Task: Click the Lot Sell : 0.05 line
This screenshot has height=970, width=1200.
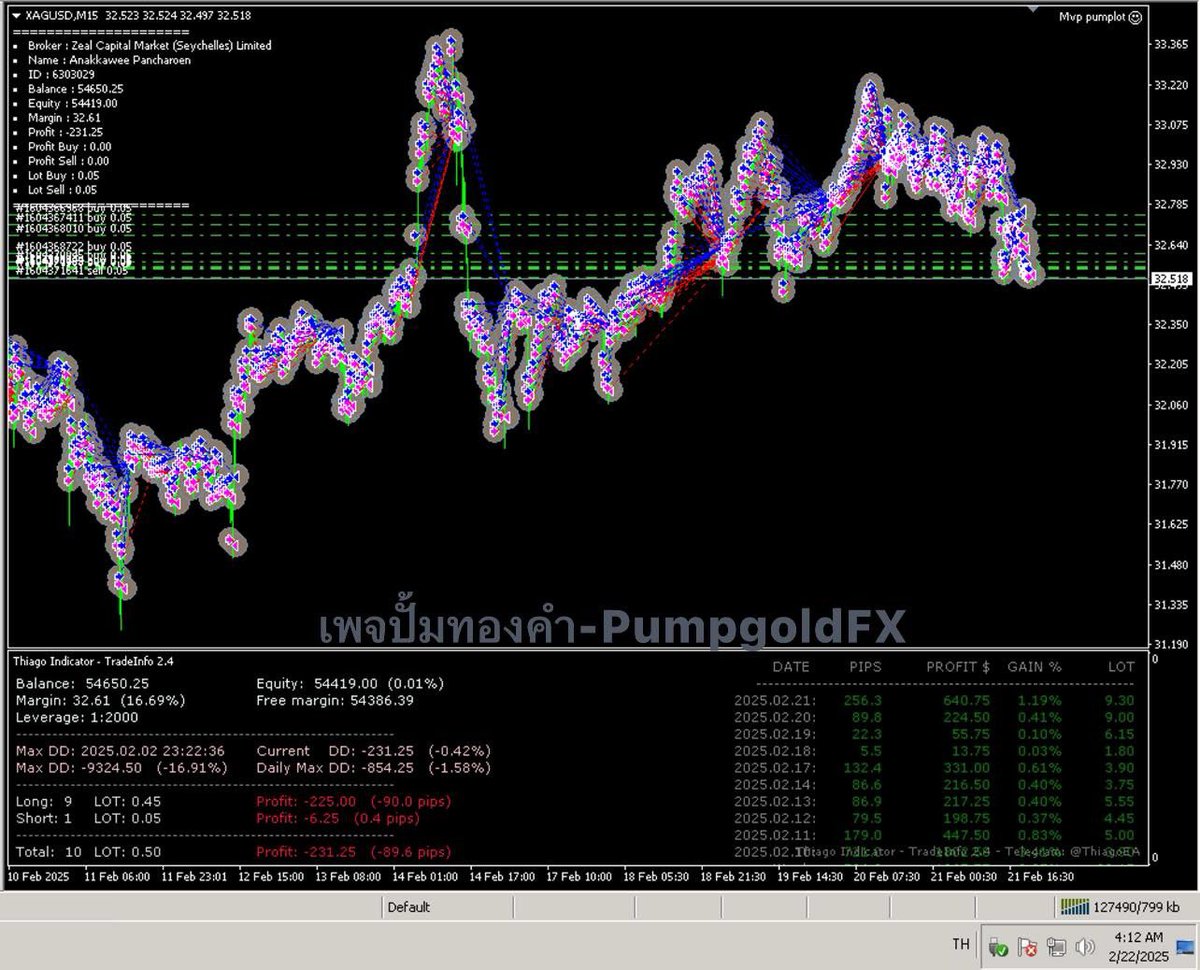Action: click(62, 190)
